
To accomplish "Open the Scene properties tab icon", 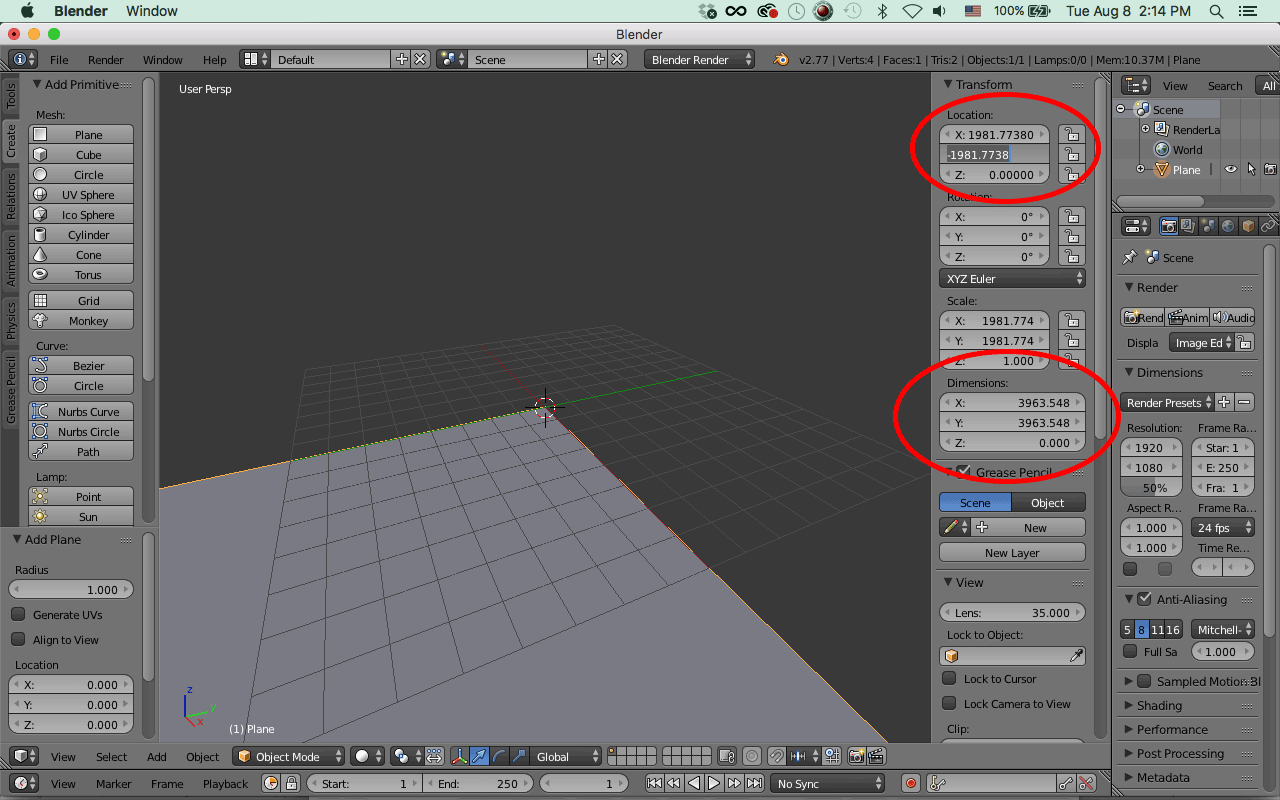I will click(1208, 226).
